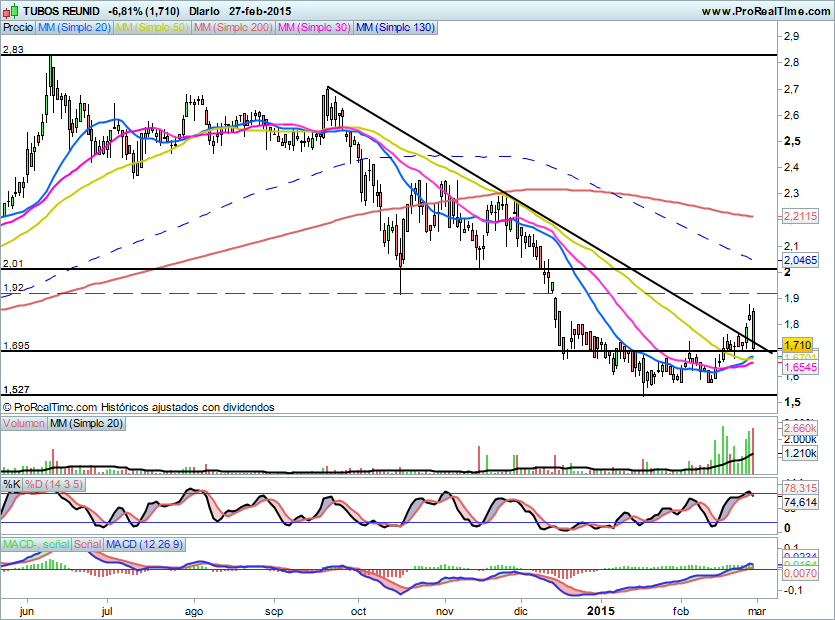835x620 pixels.
Task: Click the 1,527 support level label
Action: click(16, 390)
